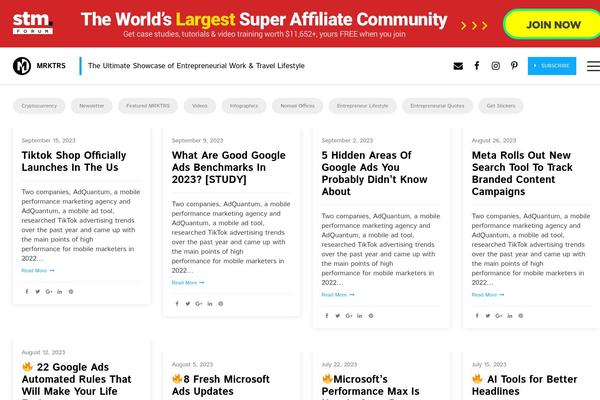Viewport: 600px width, 400px height.
Task: Open the MRKTRS circular logo
Action: [22, 65]
